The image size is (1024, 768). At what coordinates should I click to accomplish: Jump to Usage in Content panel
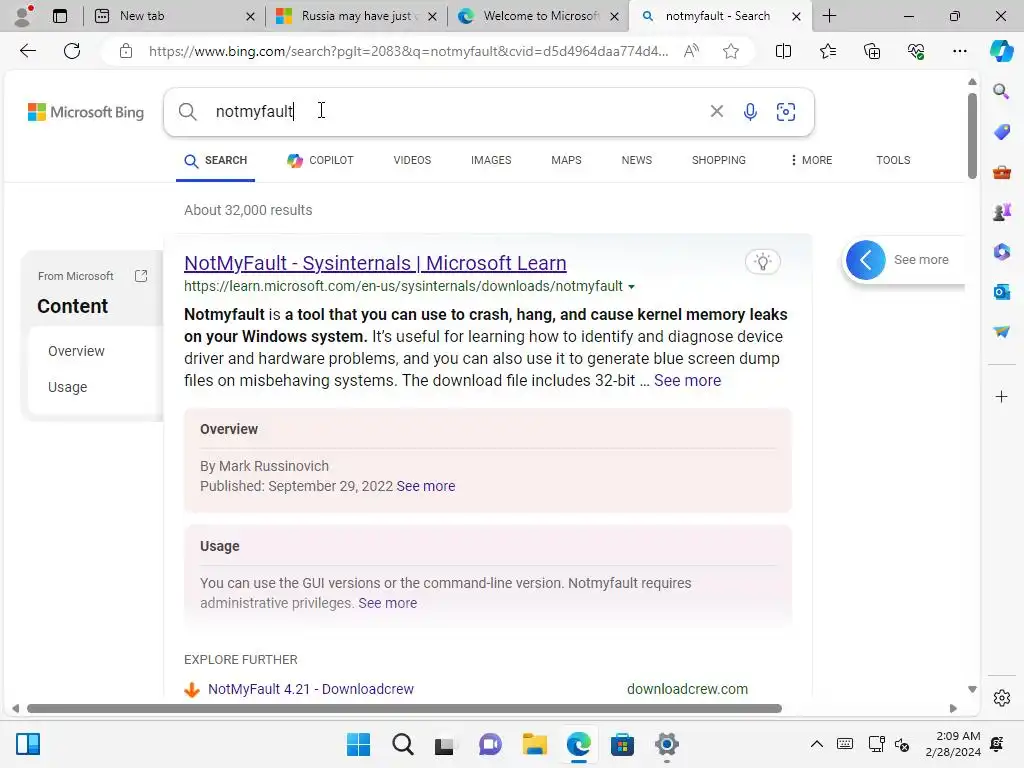[67, 387]
